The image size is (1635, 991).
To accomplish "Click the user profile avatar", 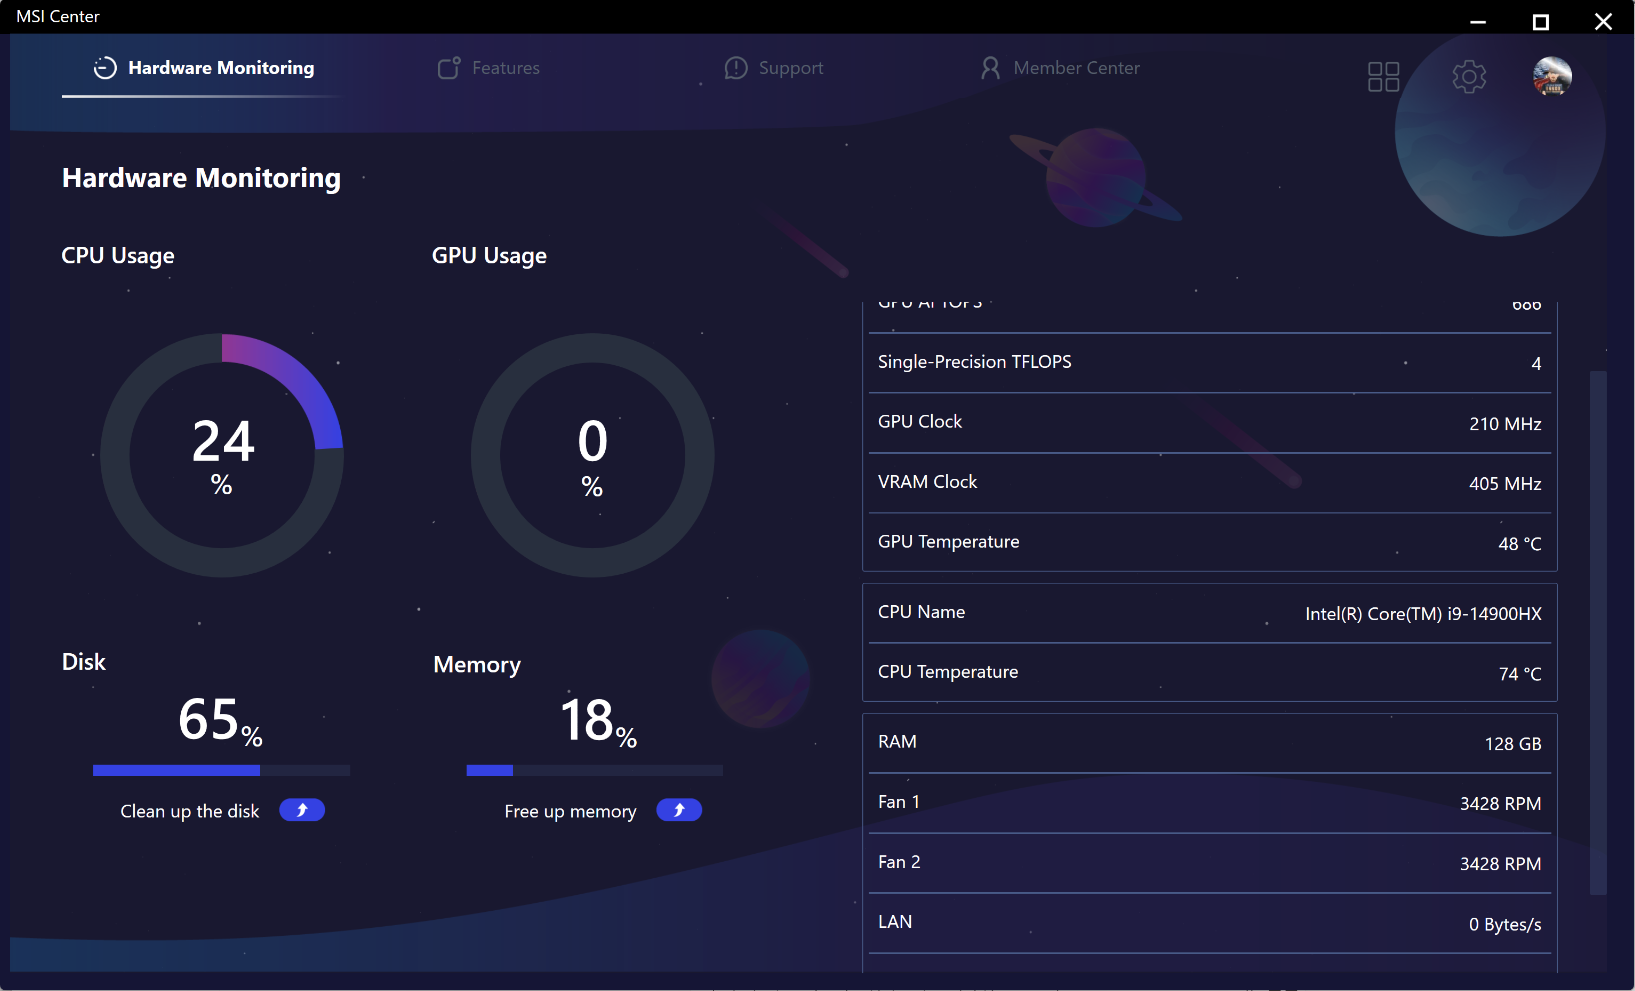I will pyautogui.click(x=1552, y=76).
